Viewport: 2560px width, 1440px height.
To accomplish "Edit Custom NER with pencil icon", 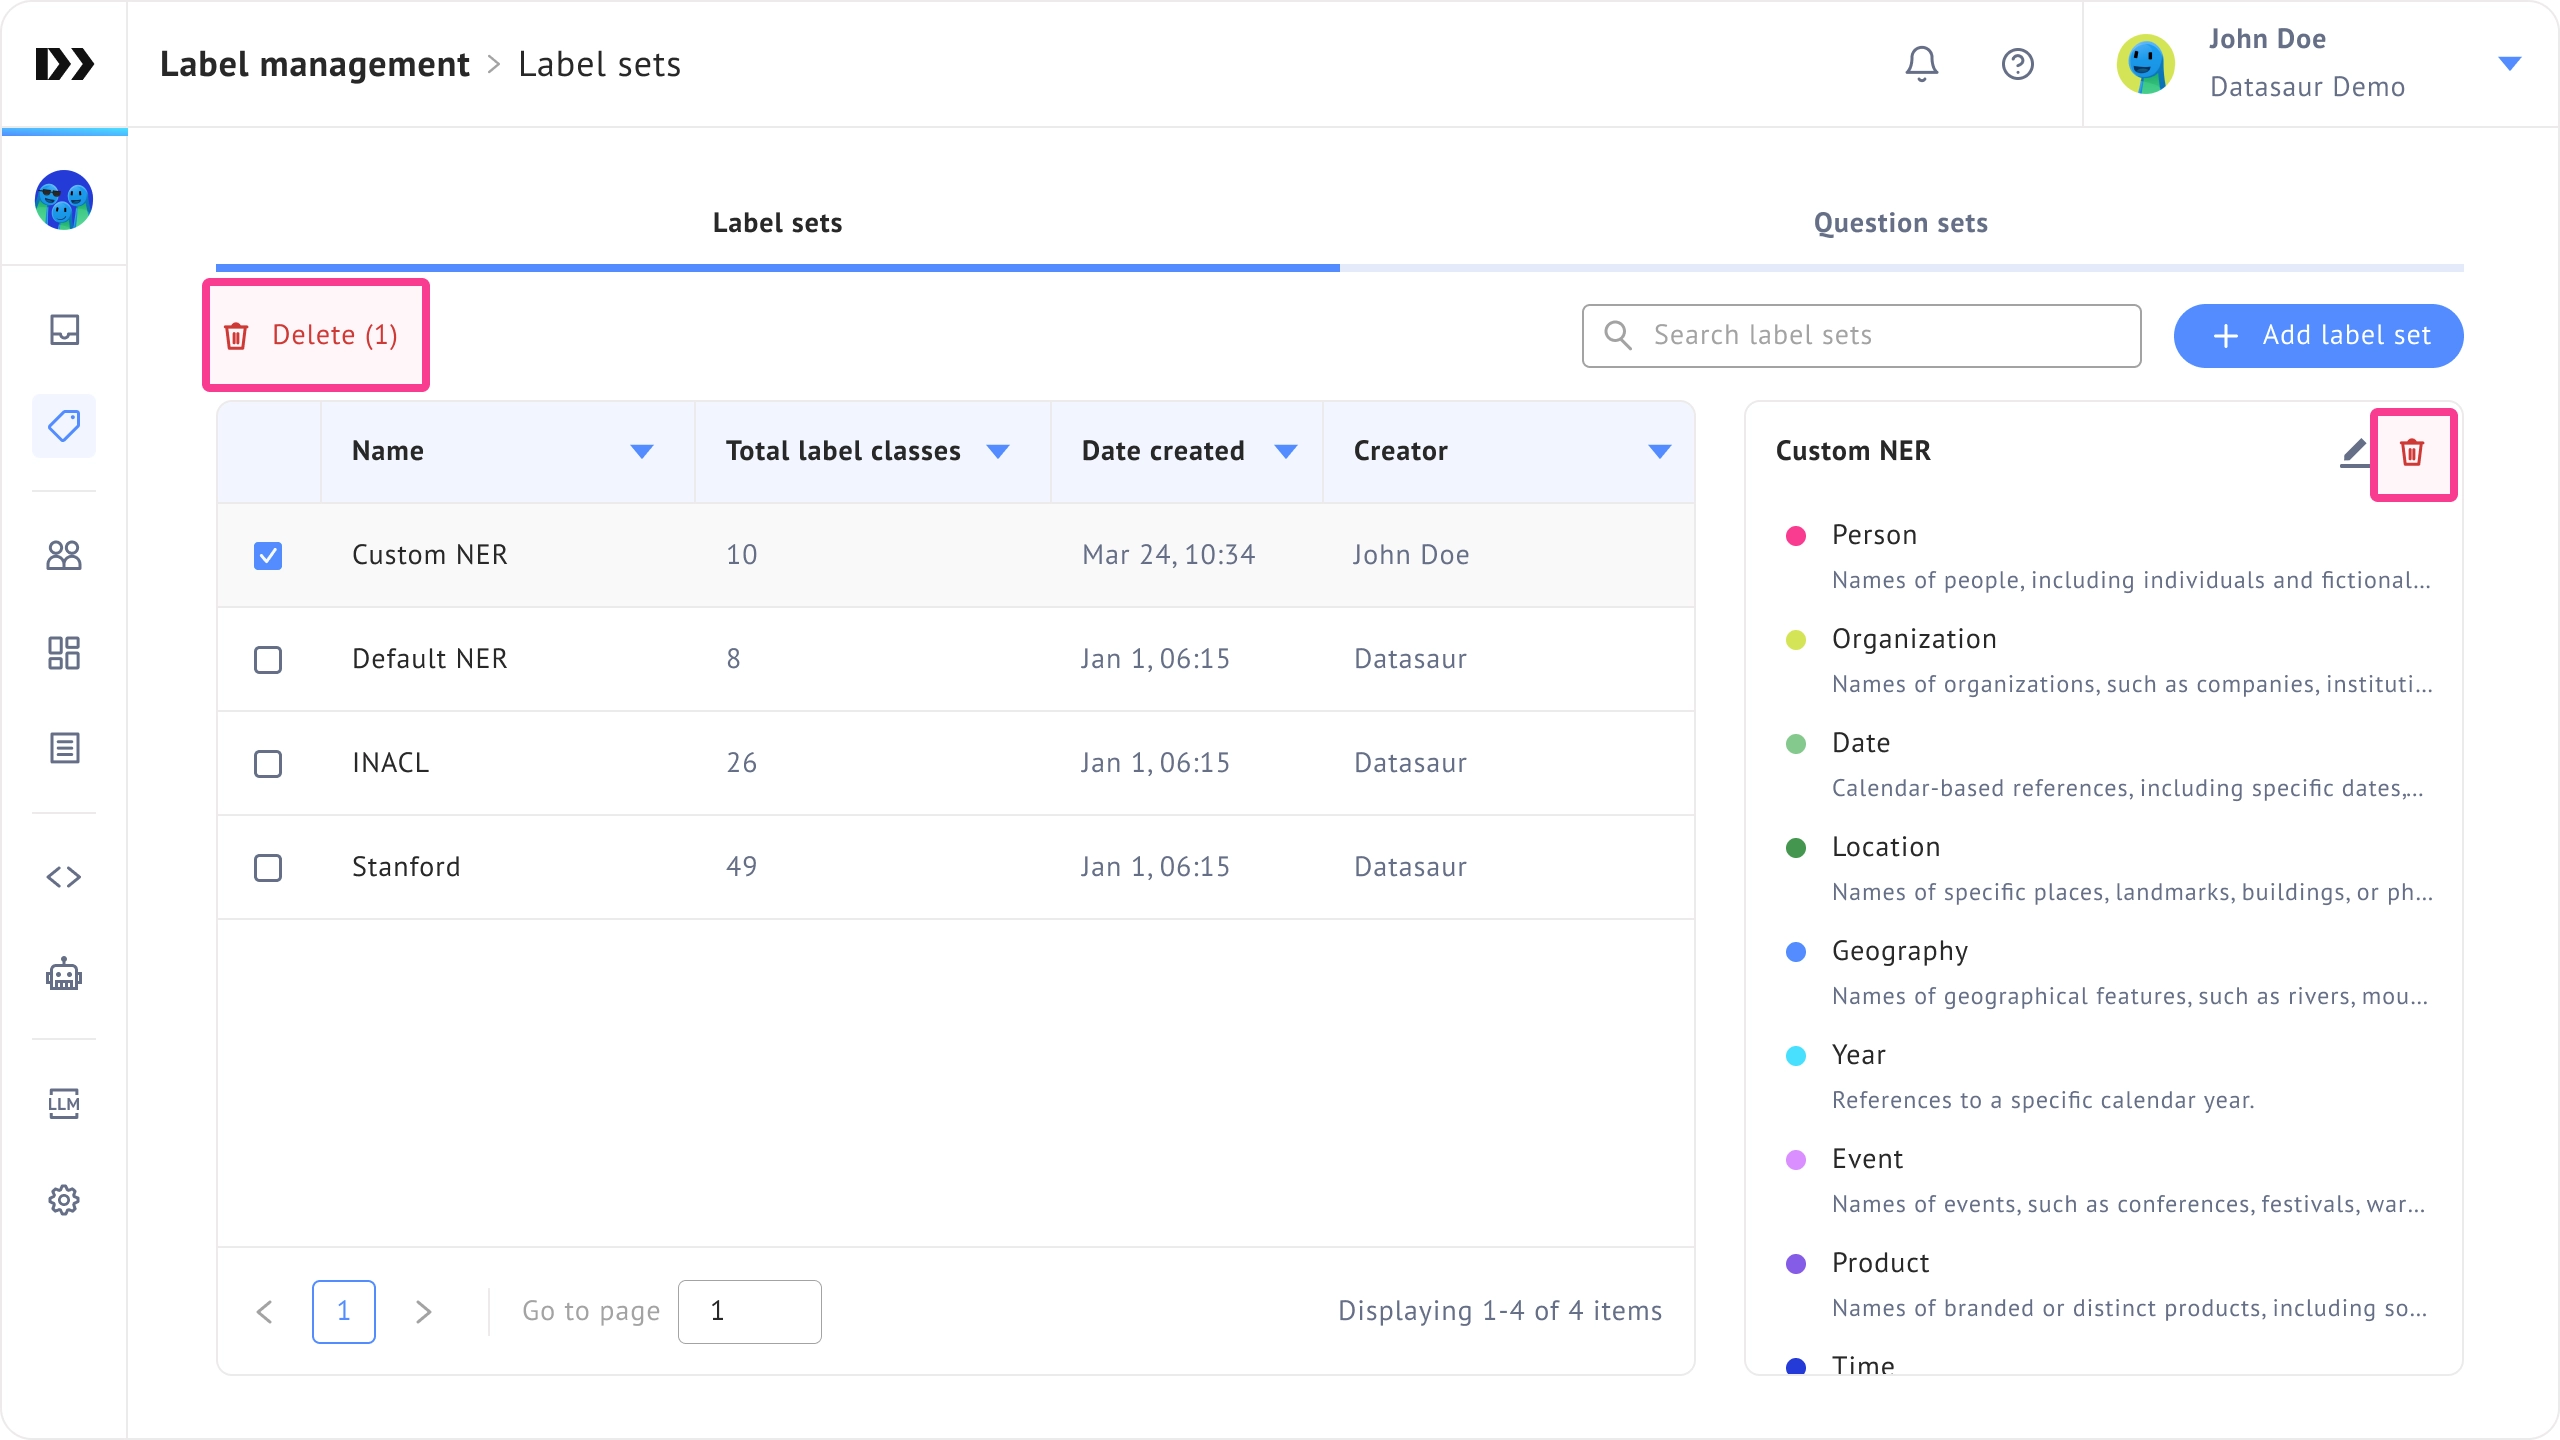I will pos(2355,452).
